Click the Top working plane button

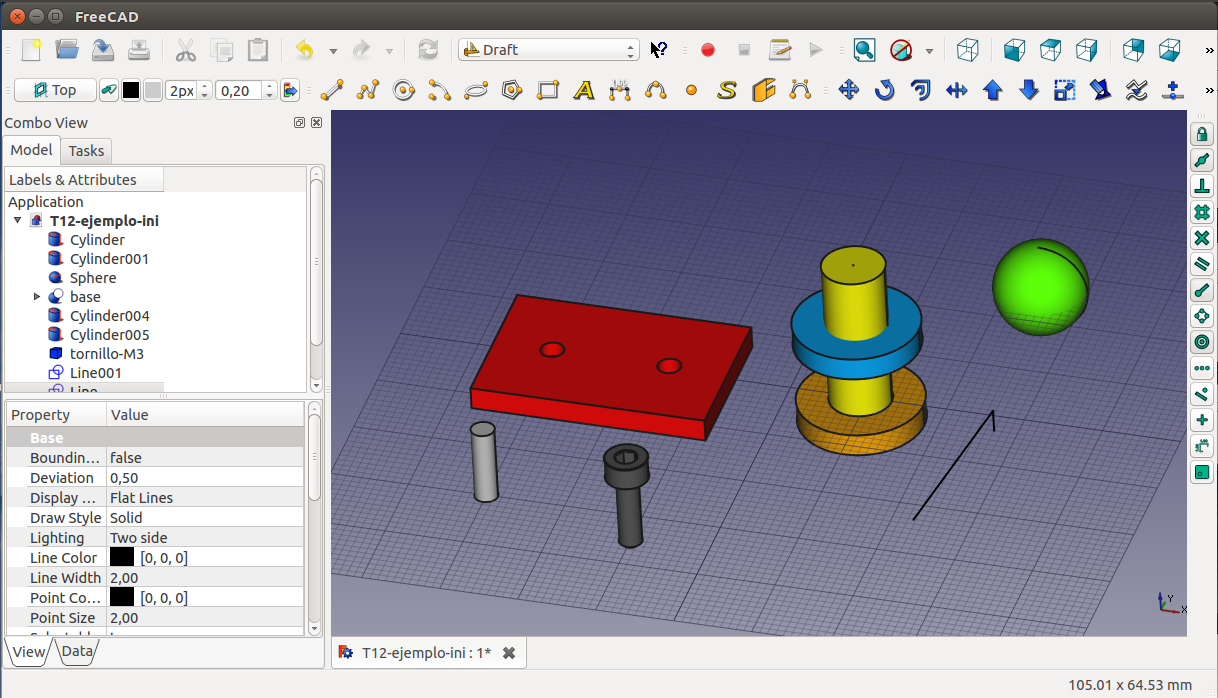[x=55, y=90]
